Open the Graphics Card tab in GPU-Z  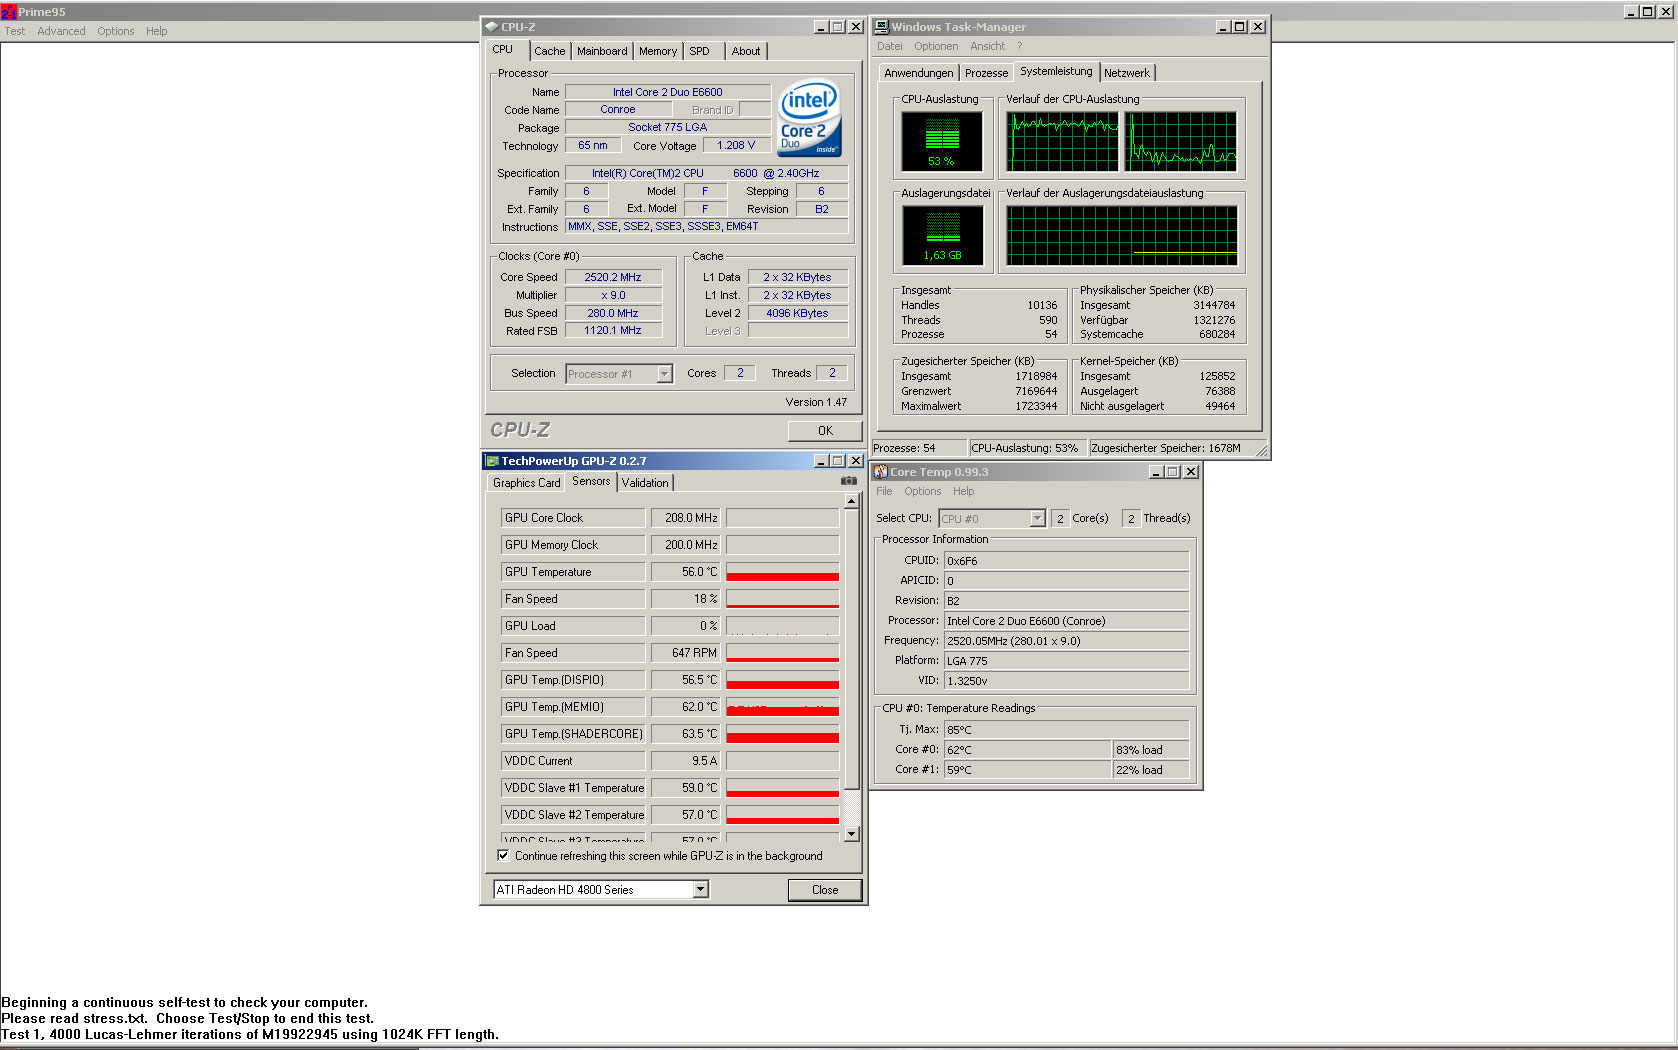pyautogui.click(x=526, y=483)
